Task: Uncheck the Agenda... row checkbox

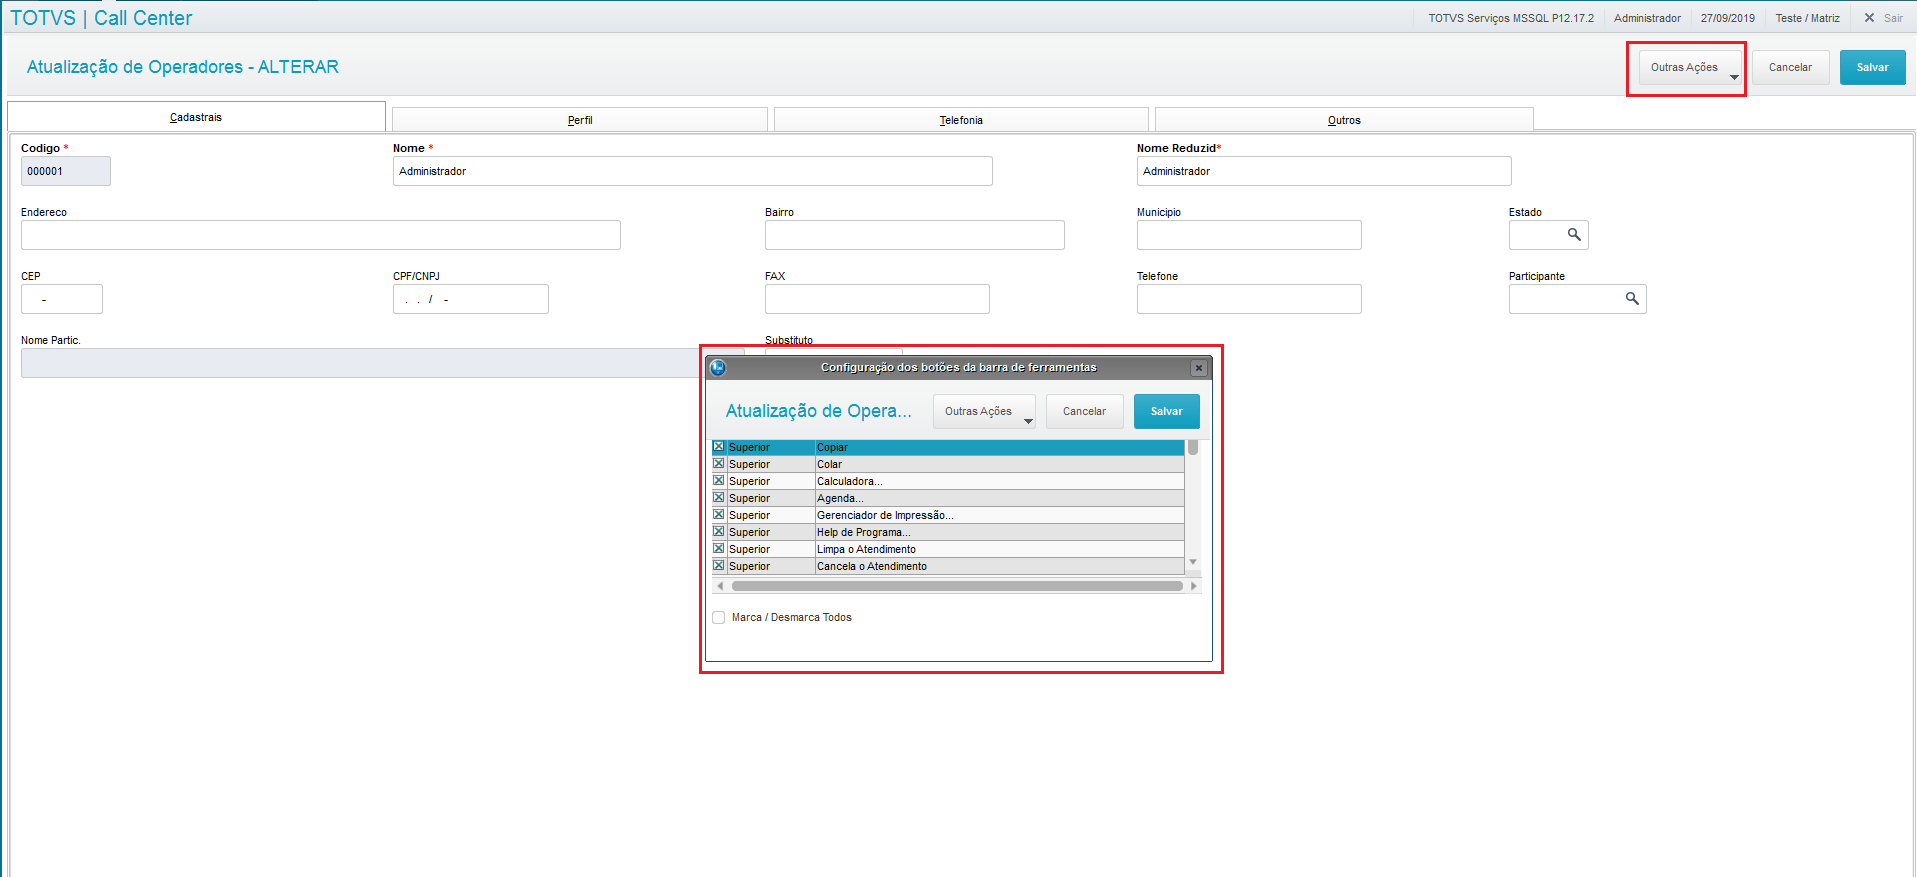Action: coord(718,498)
